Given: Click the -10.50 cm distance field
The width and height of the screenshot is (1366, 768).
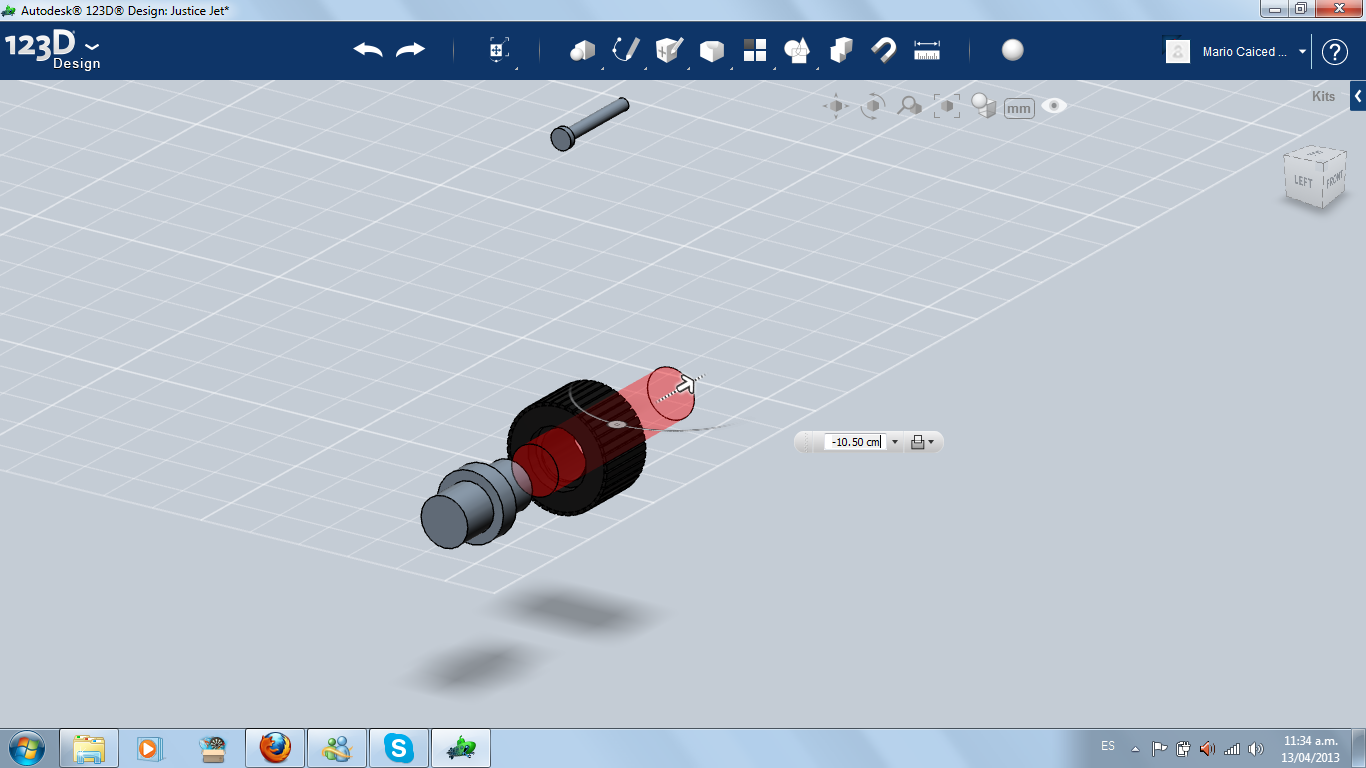Looking at the screenshot, I should point(855,442).
